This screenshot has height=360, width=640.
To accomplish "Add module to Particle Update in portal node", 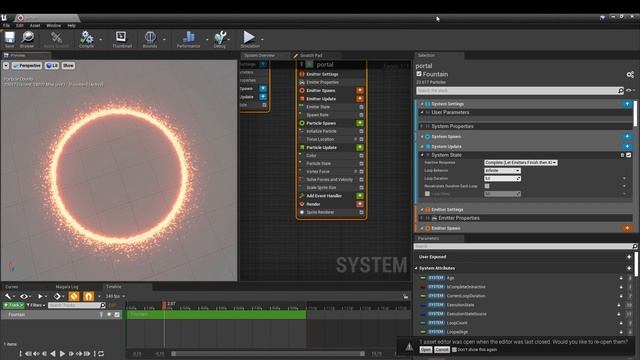I will coord(360,147).
